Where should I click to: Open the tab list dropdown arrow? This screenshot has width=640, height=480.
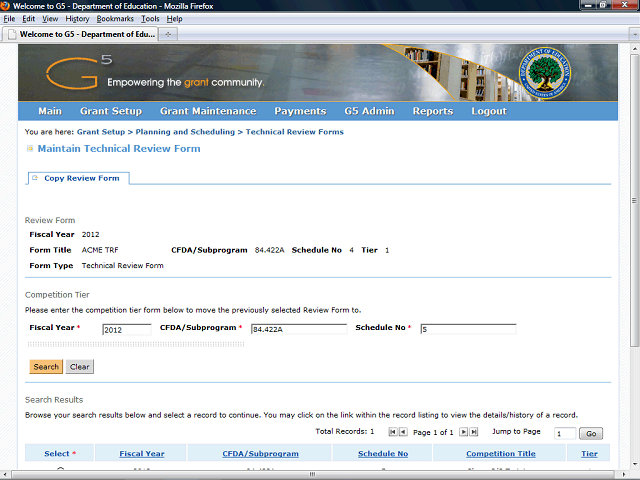(x=635, y=35)
